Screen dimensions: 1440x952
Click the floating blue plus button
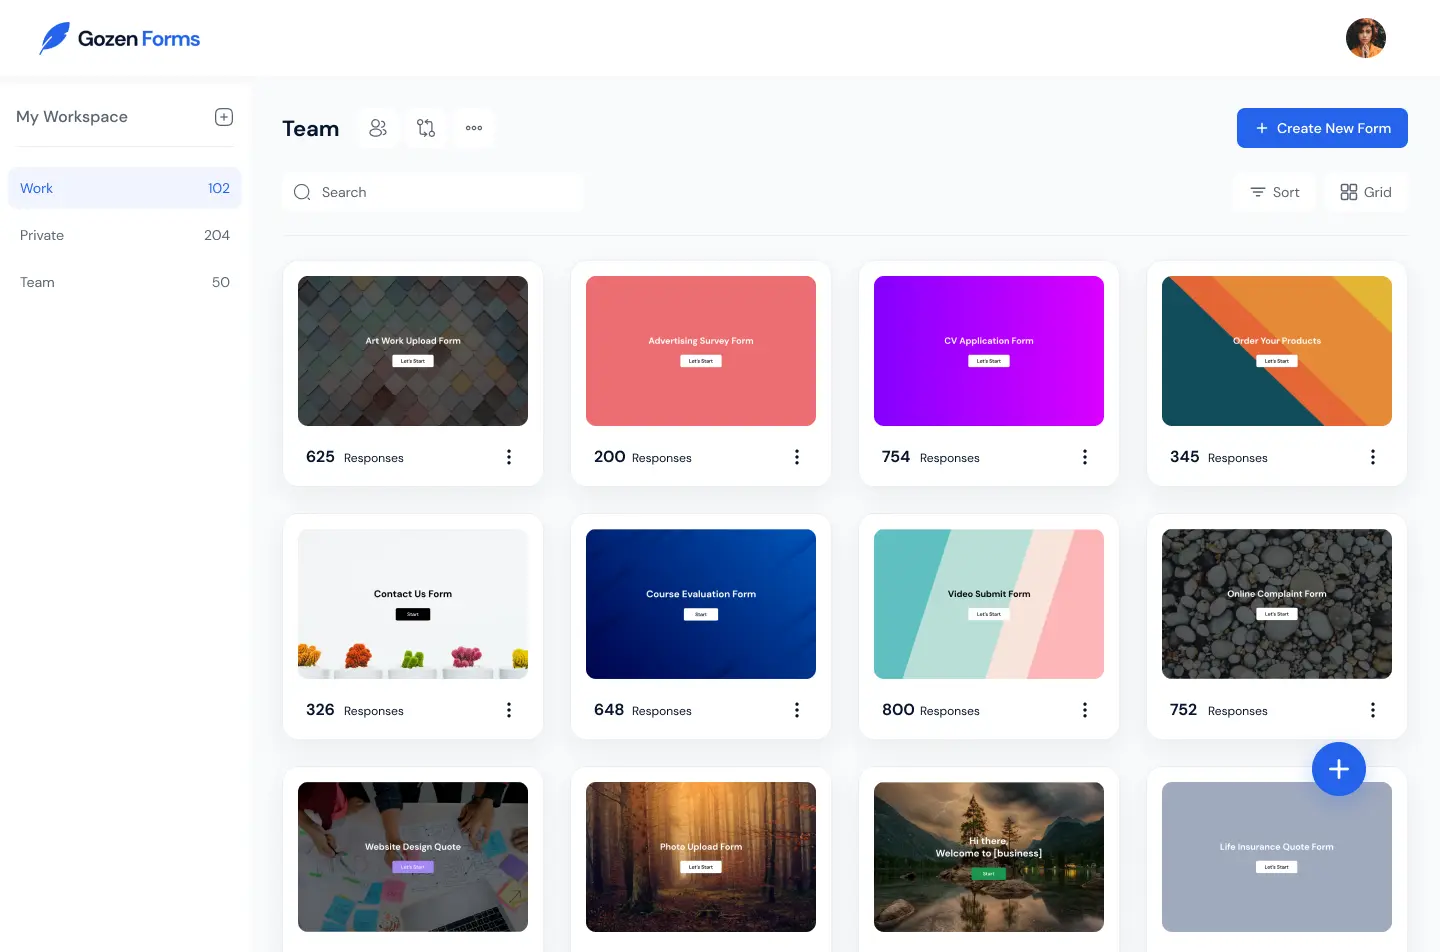(x=1339, y=769)
